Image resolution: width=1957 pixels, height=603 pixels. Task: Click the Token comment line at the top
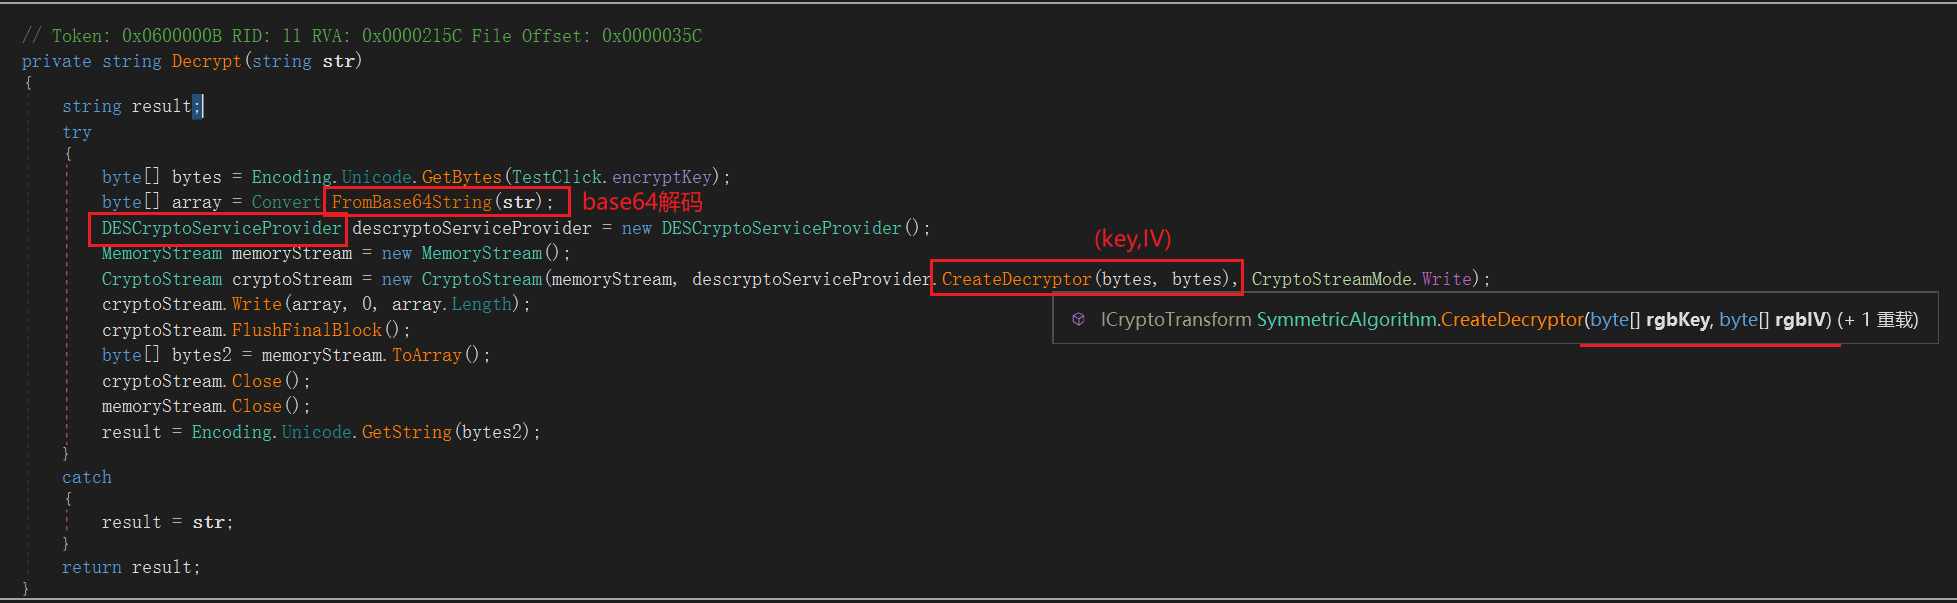pos(361,36)
